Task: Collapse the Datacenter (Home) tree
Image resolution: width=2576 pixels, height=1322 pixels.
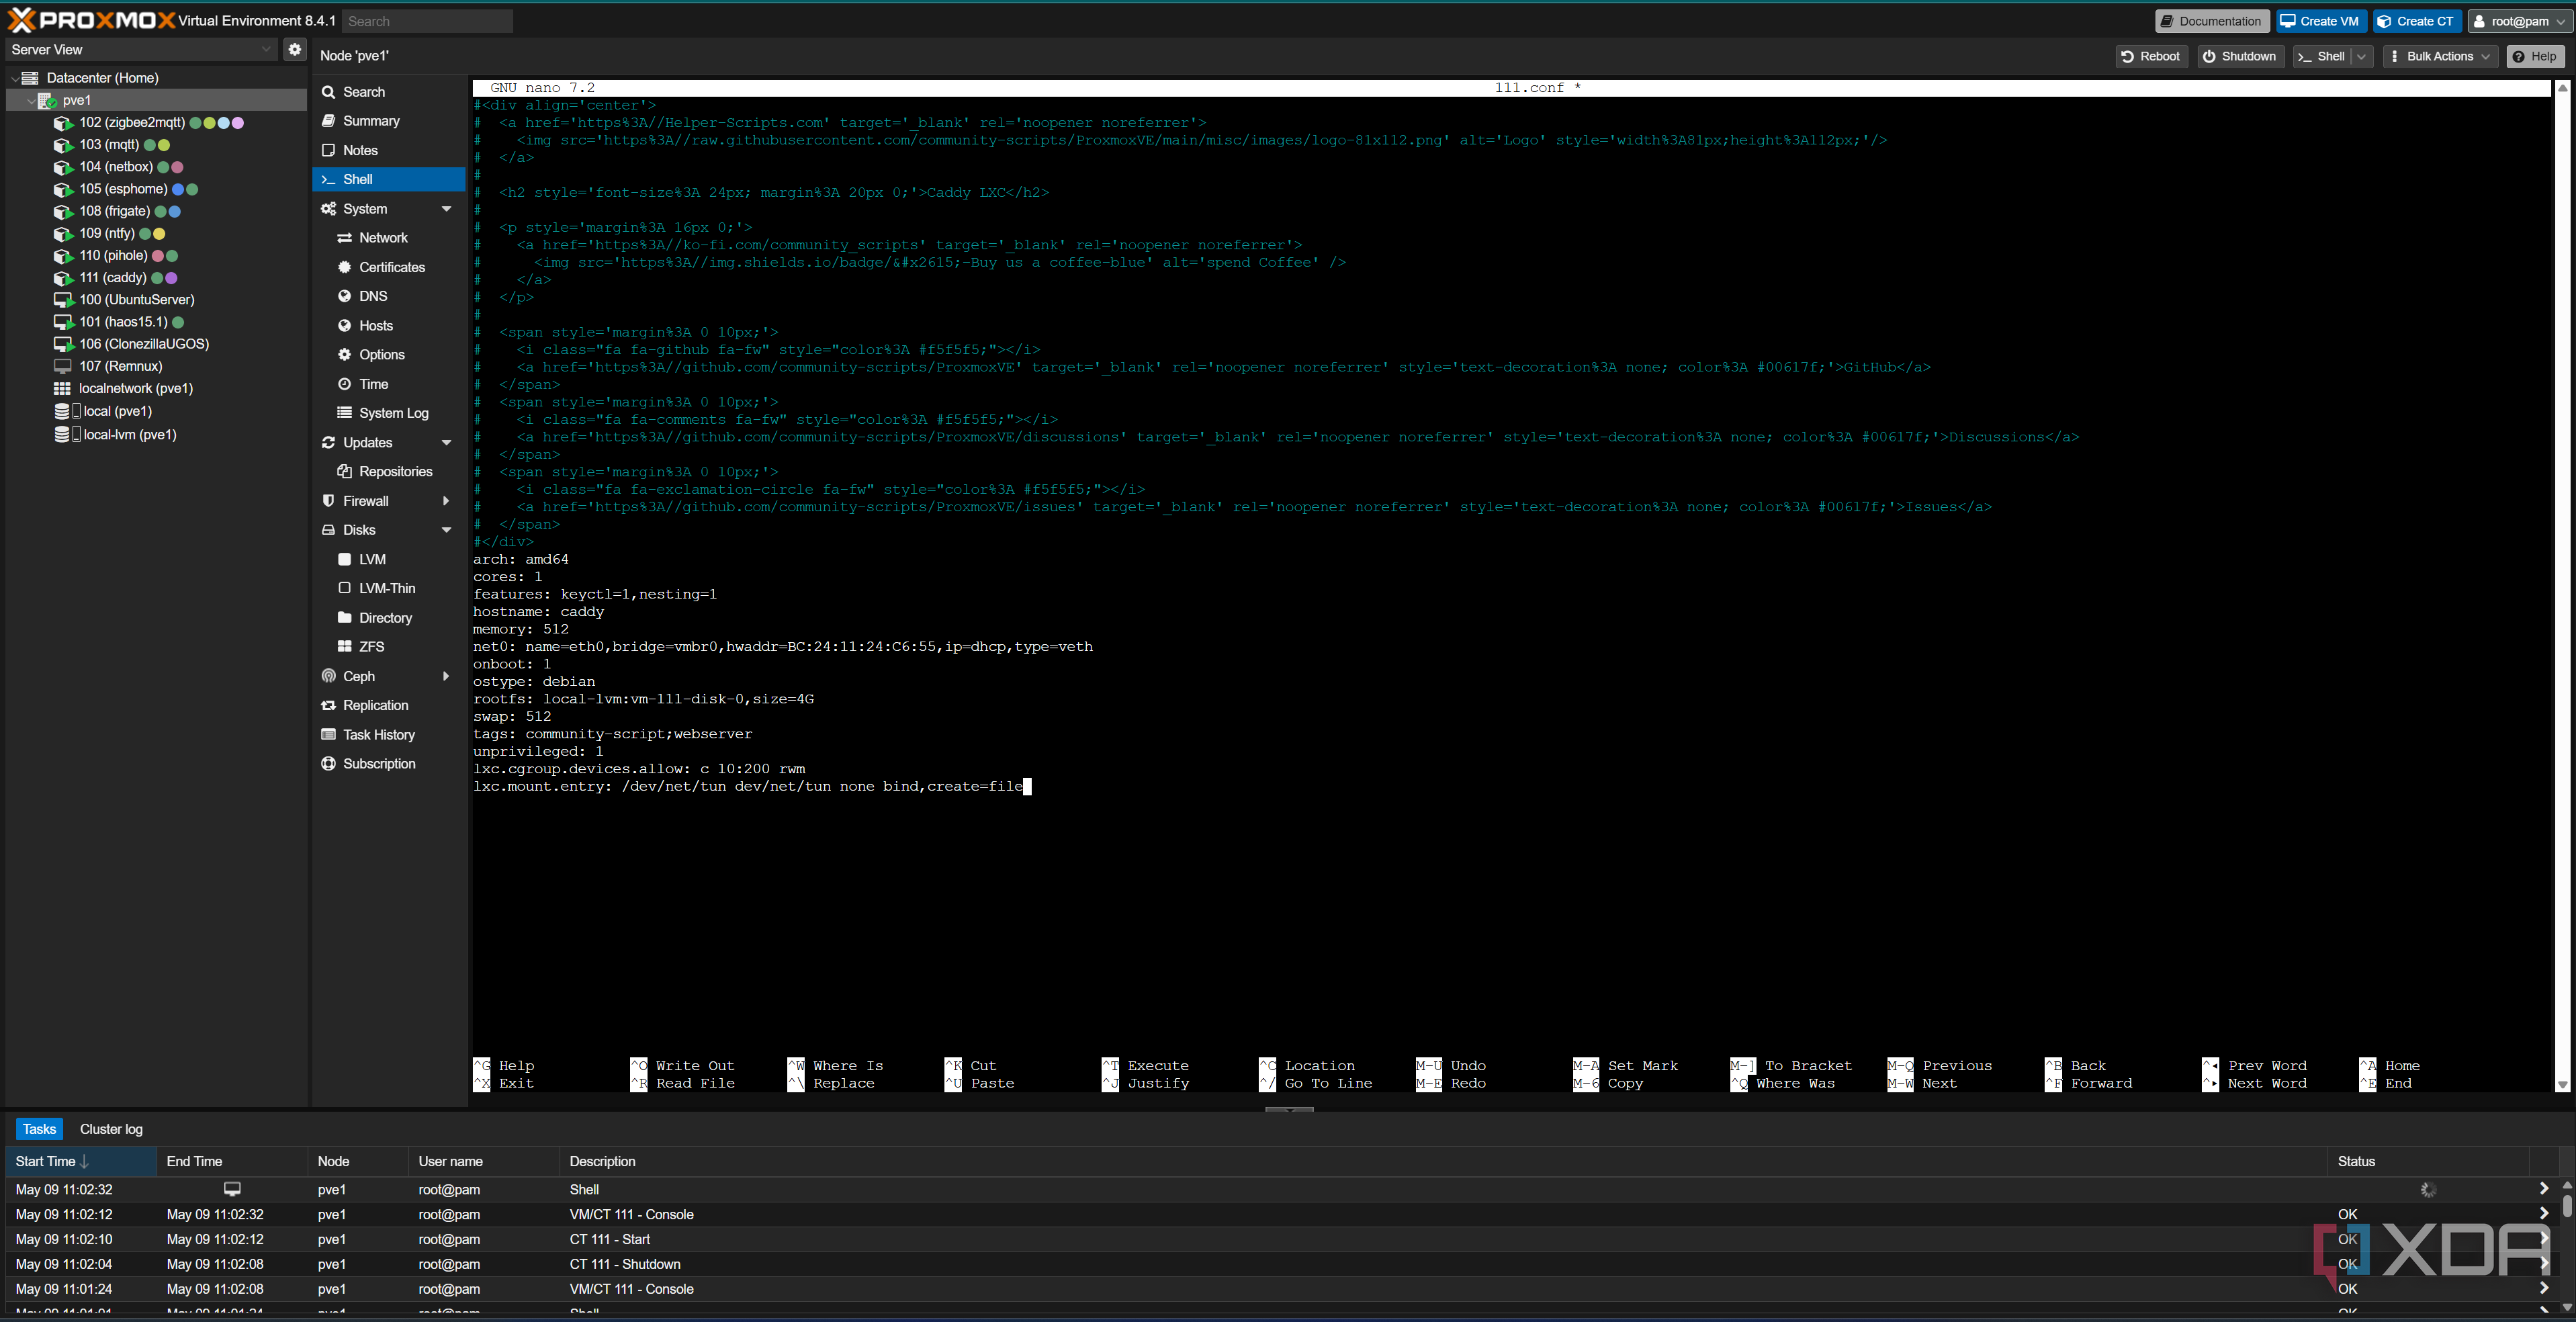Action: click(15, 78)
